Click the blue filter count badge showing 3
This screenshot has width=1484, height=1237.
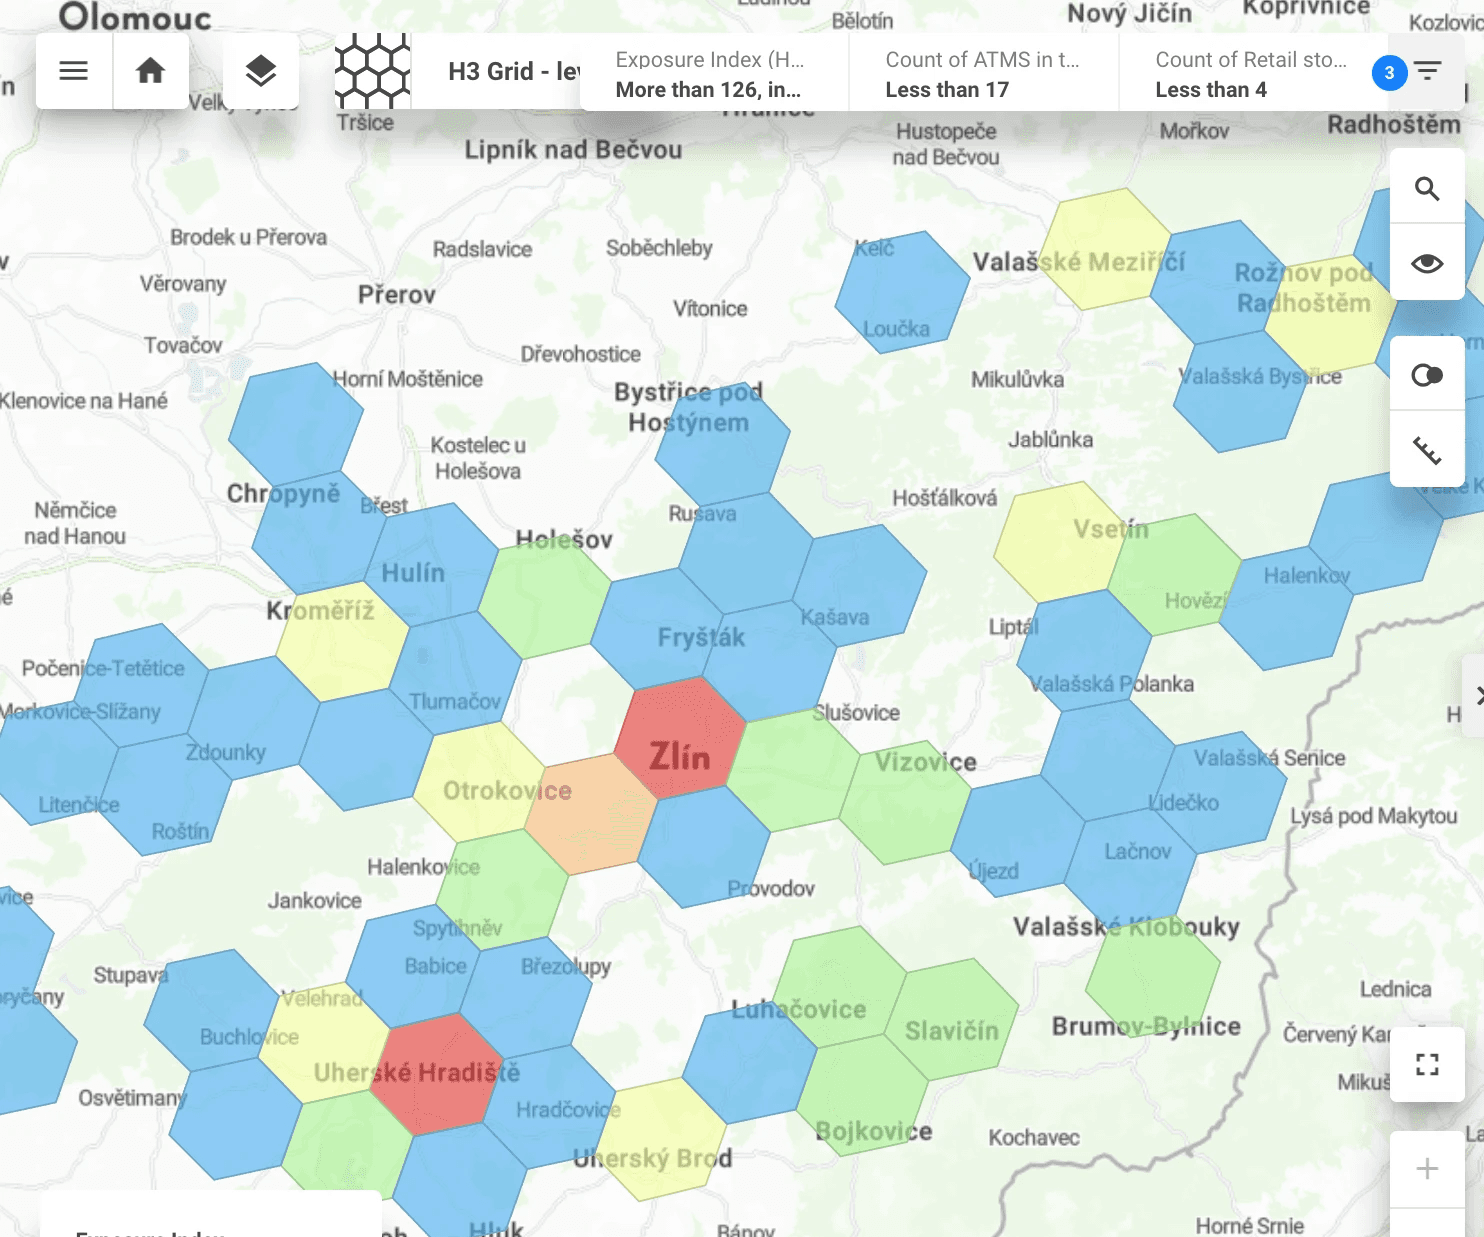1388,72
